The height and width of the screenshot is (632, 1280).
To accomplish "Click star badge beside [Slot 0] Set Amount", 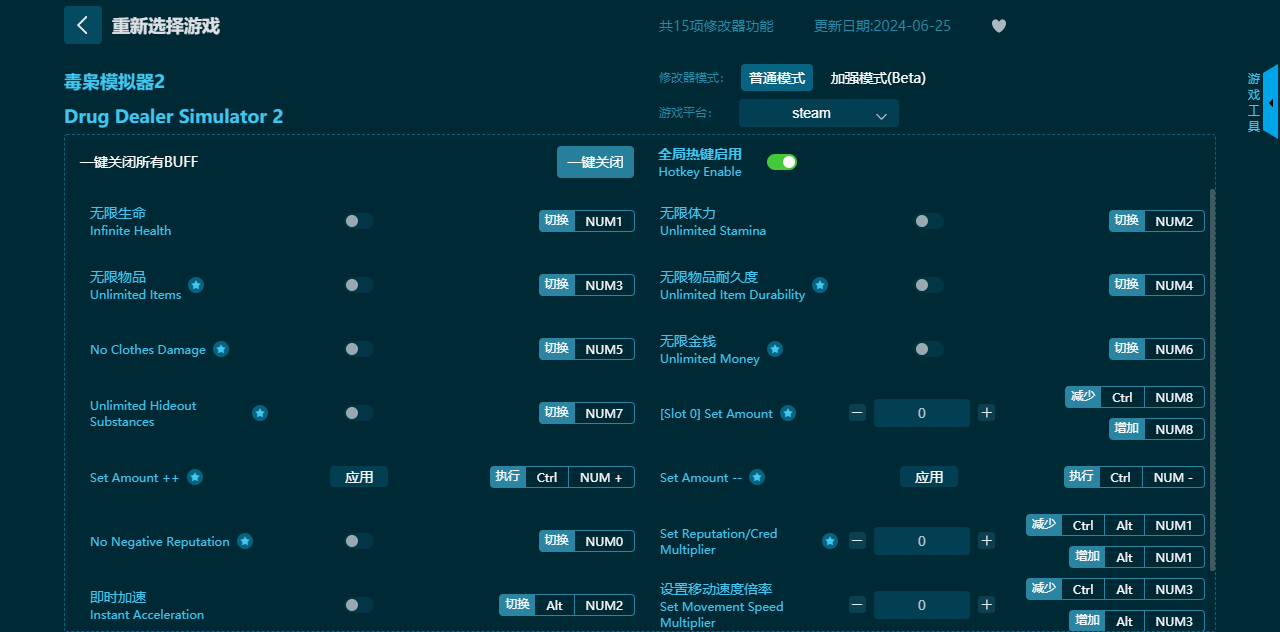I will (x=788, y=413).
